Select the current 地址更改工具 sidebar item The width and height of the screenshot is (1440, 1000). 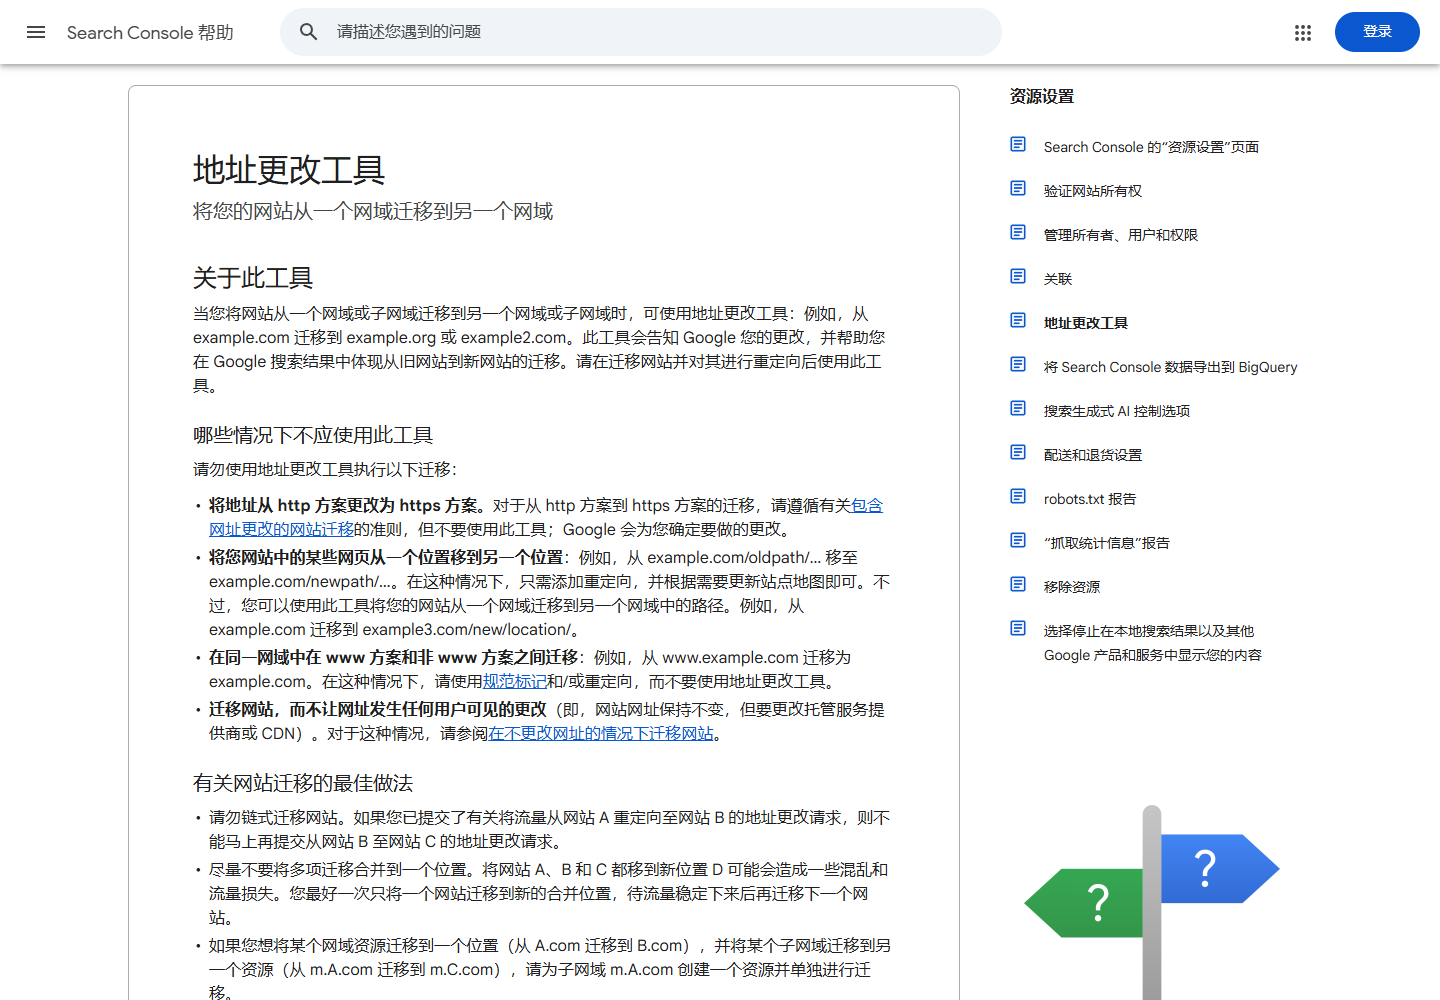pyautogui.click(x=1086, y=323)
